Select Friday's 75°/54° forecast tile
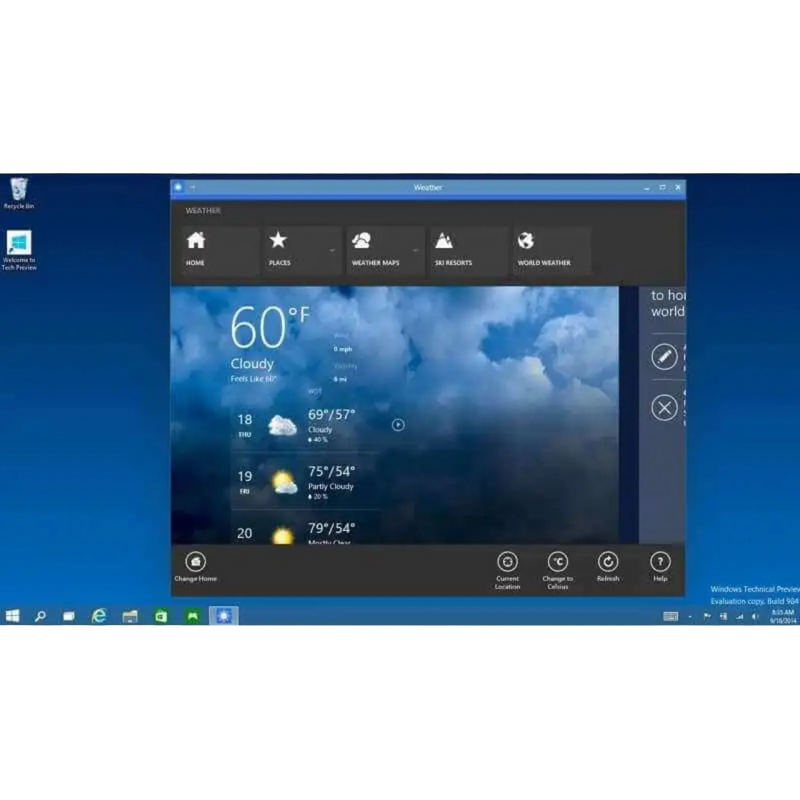Image resolution: width=800 pixels, height=800 pixels. click(320, 479)
